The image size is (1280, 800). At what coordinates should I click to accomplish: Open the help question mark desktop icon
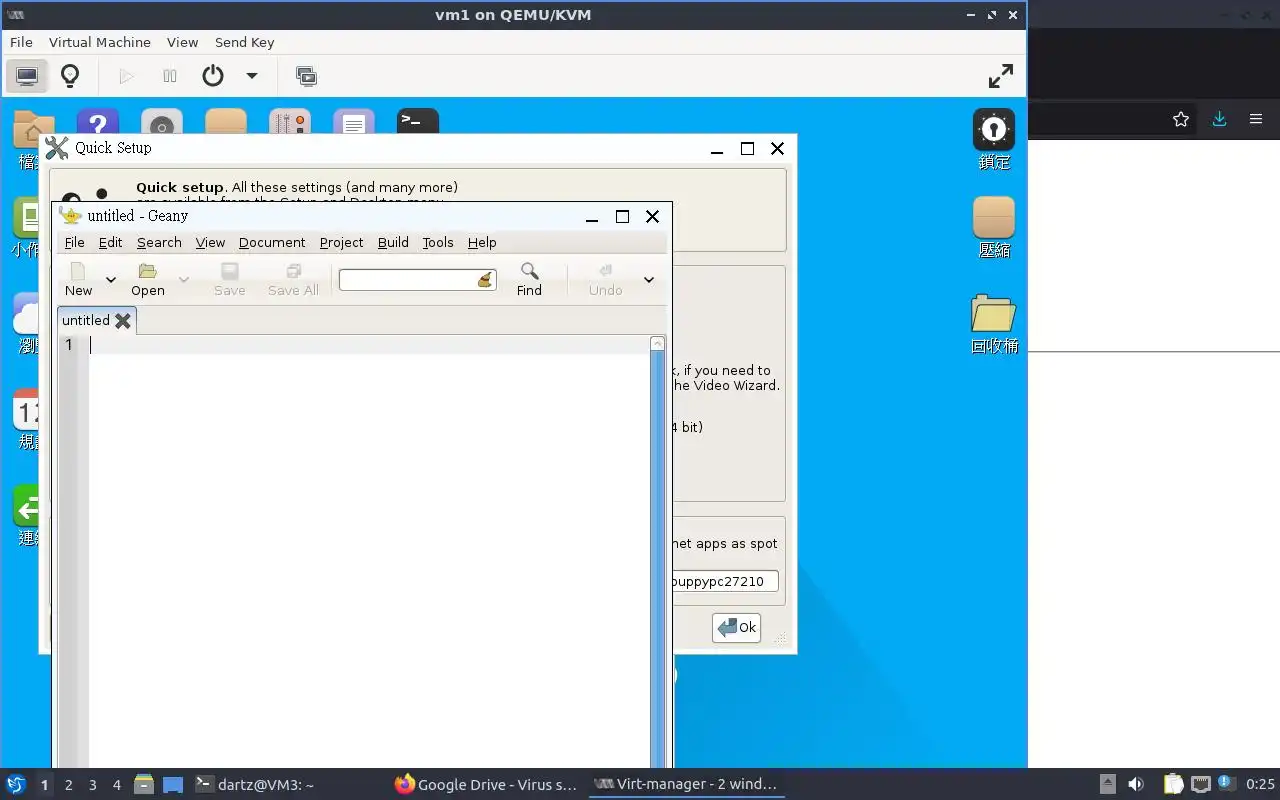click(98, 122)
